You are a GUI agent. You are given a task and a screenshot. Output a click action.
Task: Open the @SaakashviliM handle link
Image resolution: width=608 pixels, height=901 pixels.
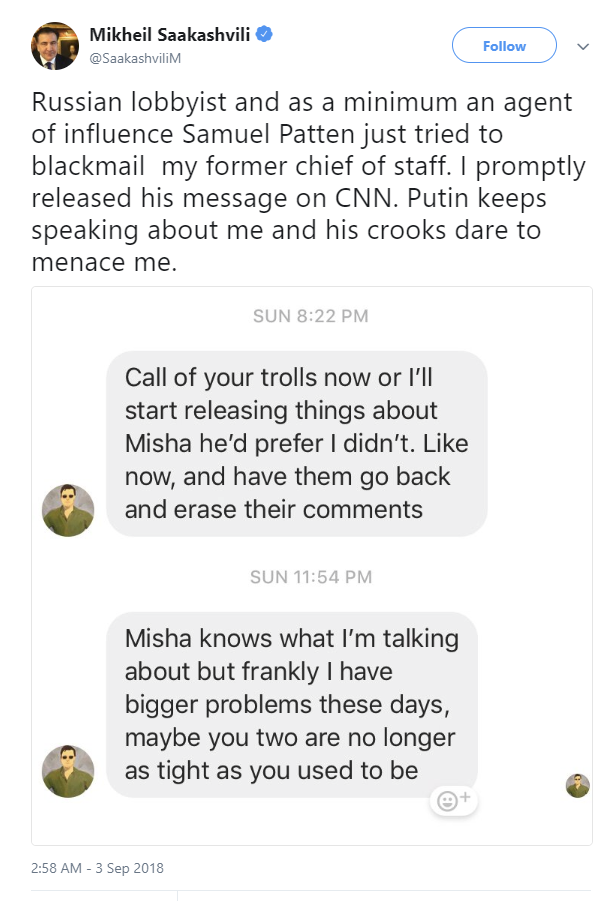[x=136, y=57]
